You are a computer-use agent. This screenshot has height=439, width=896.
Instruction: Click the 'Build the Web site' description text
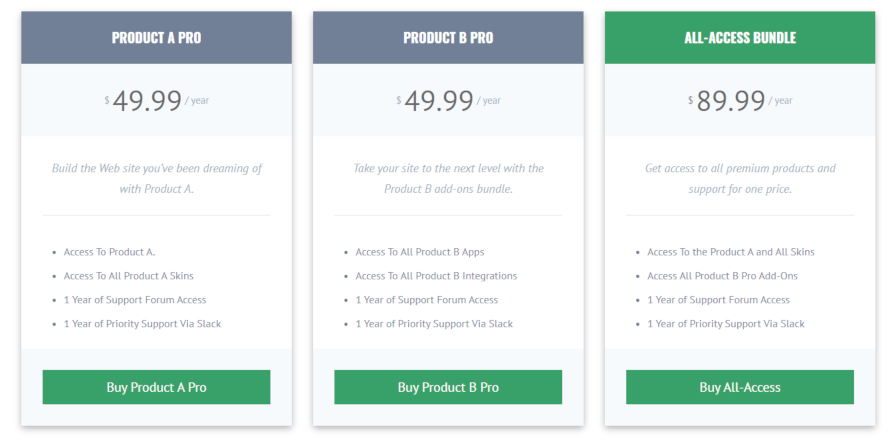click(x=156, y=178)
